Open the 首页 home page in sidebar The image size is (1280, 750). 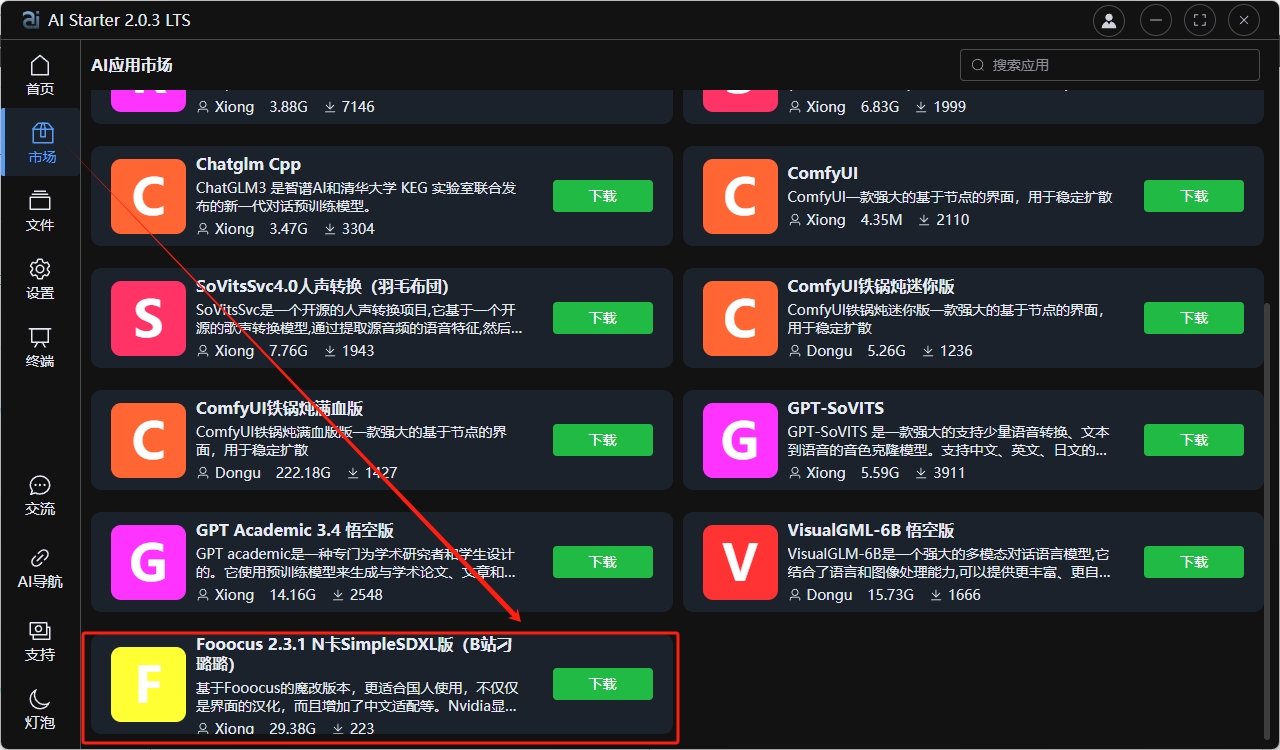(x=40, y=75)
